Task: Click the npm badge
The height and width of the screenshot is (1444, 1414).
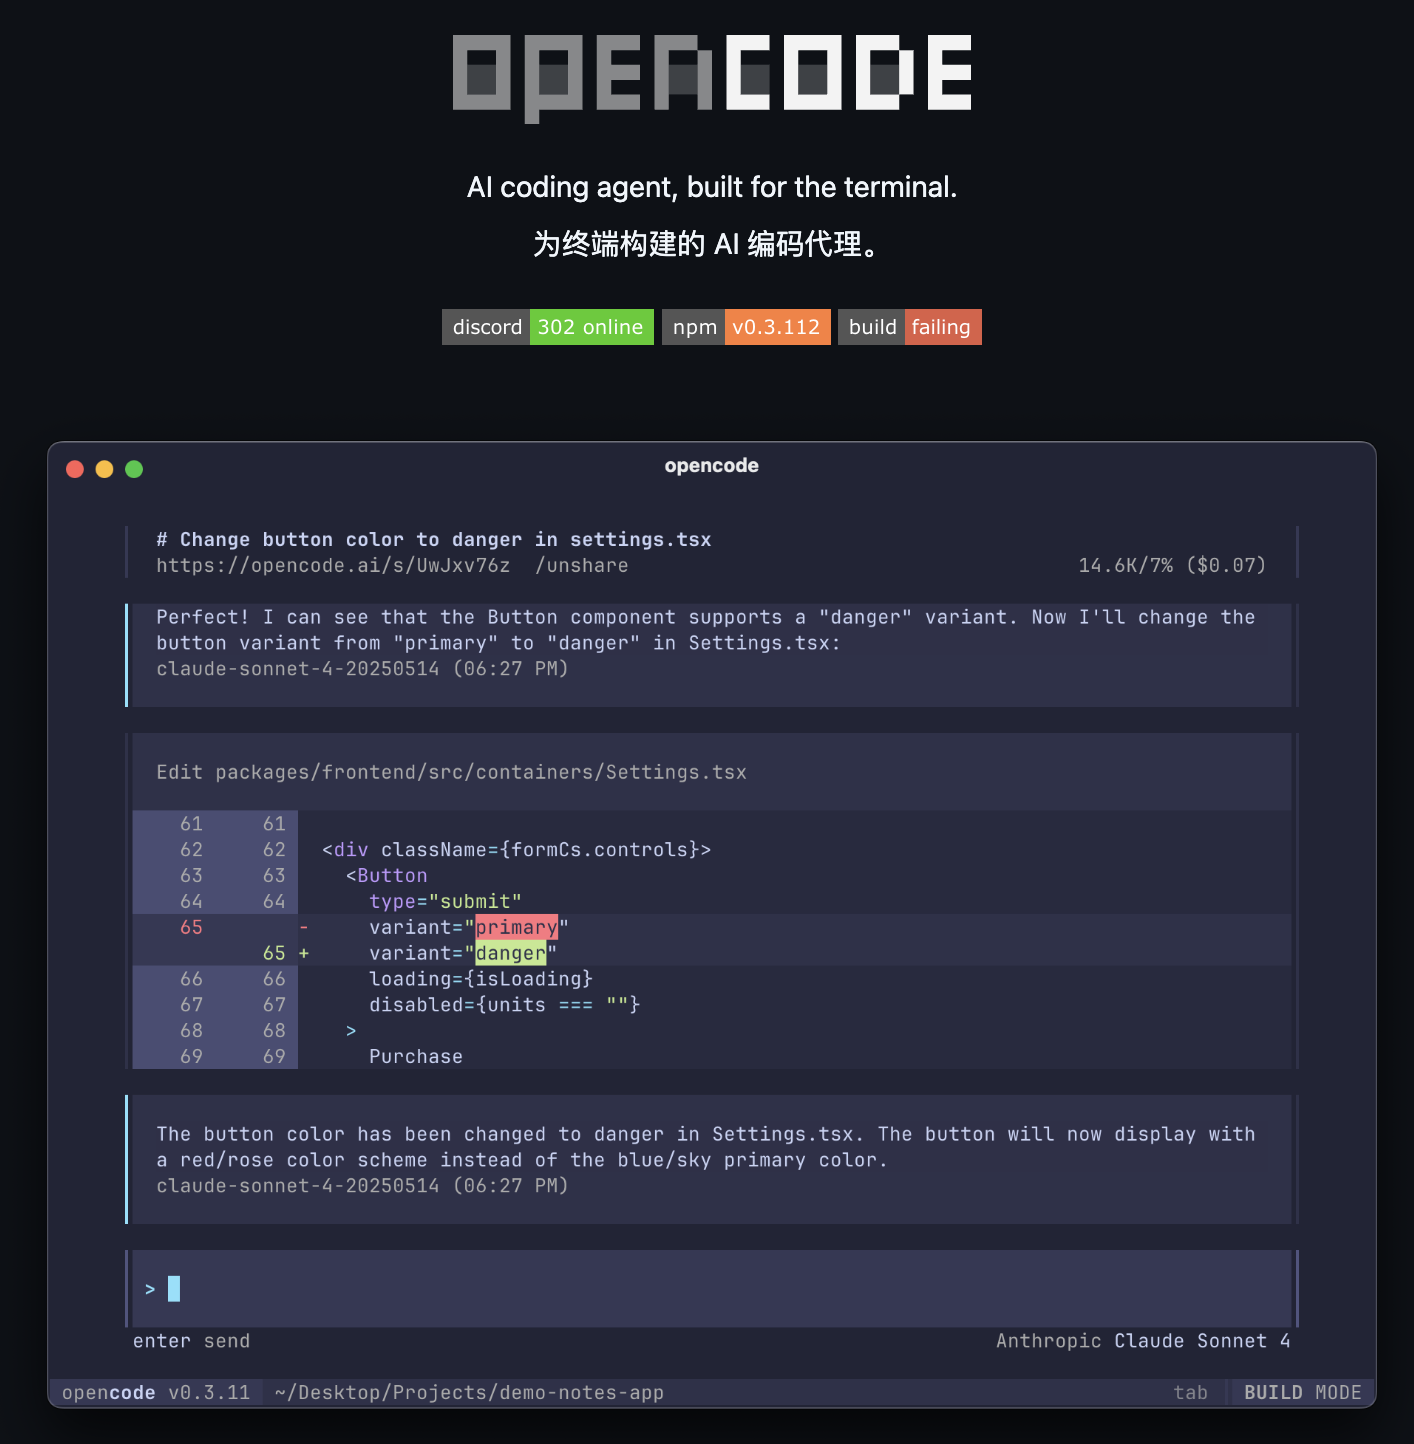Action: (x=692, y=326)
